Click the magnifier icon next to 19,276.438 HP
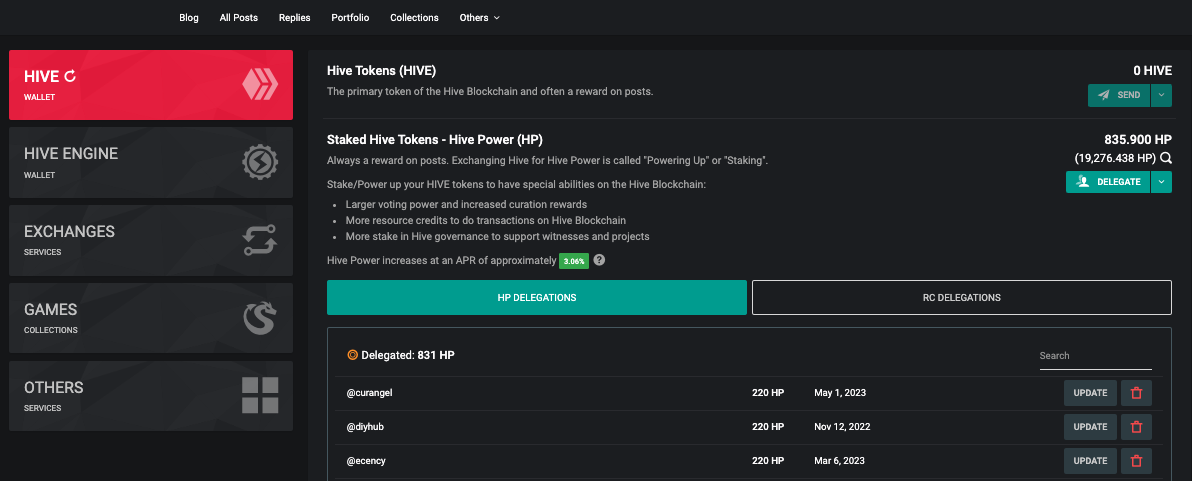This screenshot has width=1192, height=481. 1165,158
